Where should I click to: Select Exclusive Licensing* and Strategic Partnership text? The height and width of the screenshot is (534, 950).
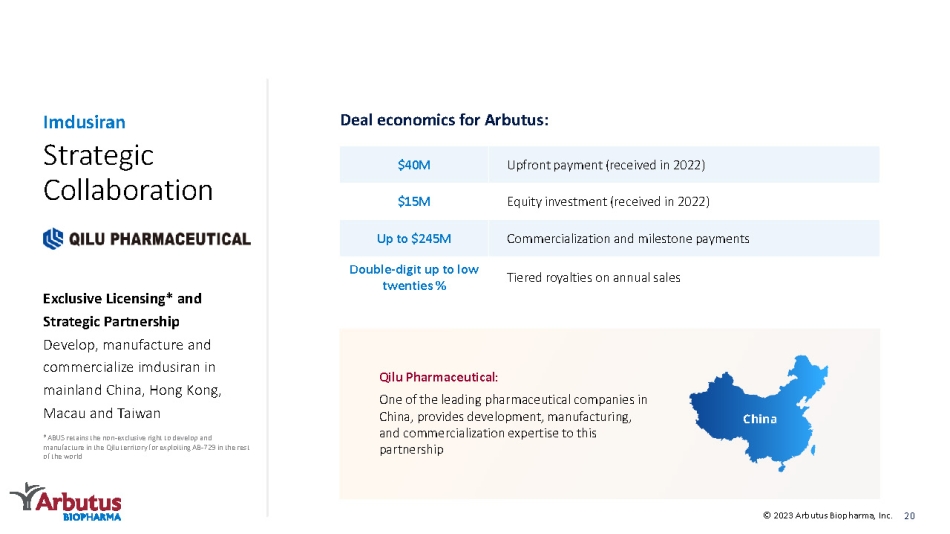122,310
